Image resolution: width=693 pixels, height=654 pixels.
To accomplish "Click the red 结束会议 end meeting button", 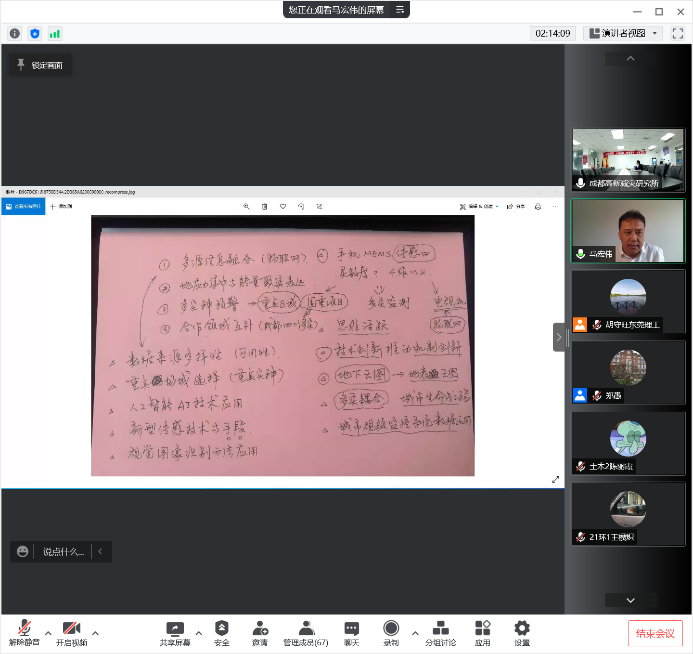I will tap(656, 633).
